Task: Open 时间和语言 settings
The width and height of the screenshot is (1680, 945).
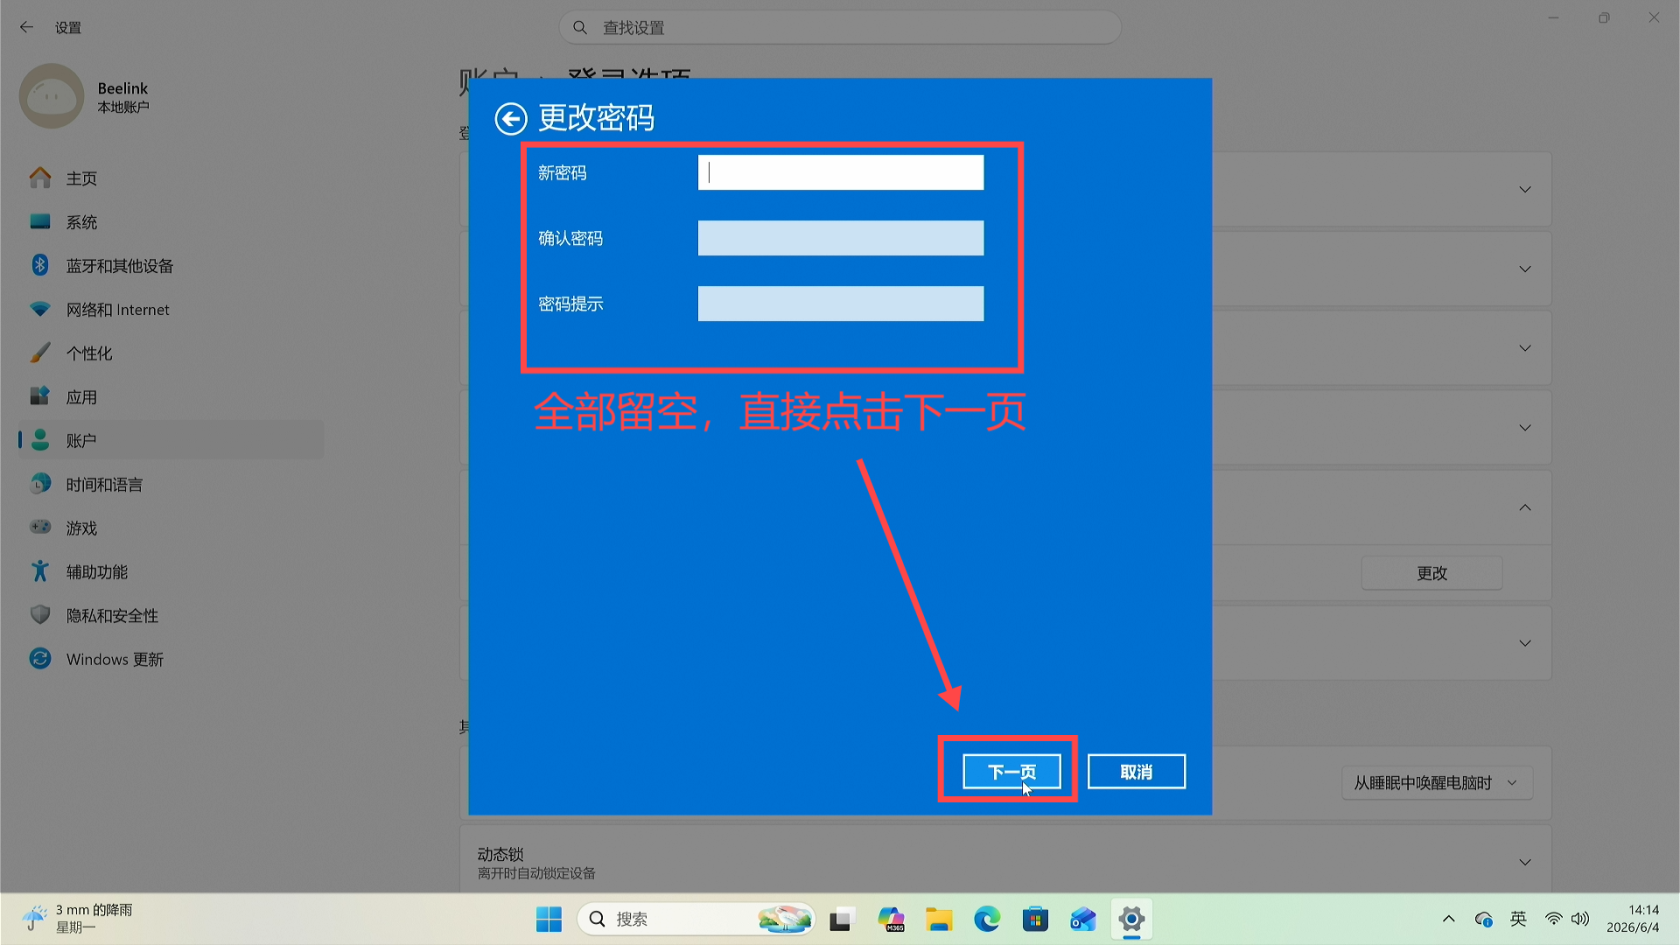Action: (170, 484)
